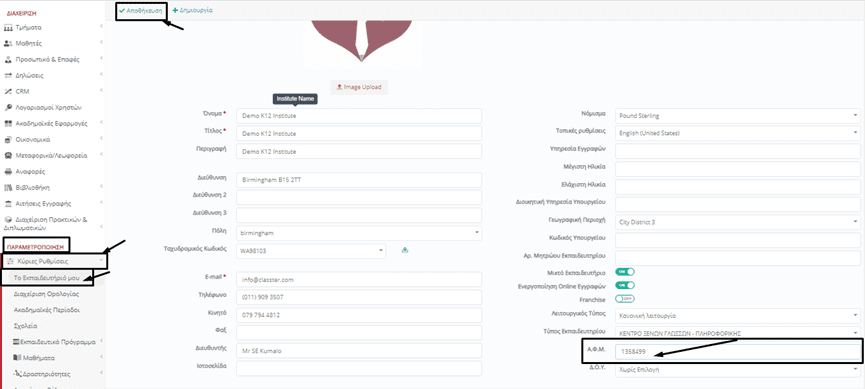
Task: Click the Ελάχιστη Ηλικία field
Action: coord(737,187)
